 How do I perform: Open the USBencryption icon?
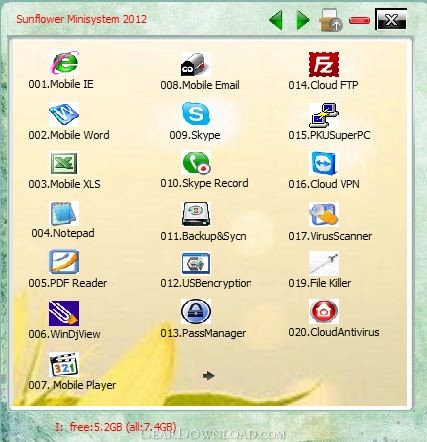[x=196, y=263]
